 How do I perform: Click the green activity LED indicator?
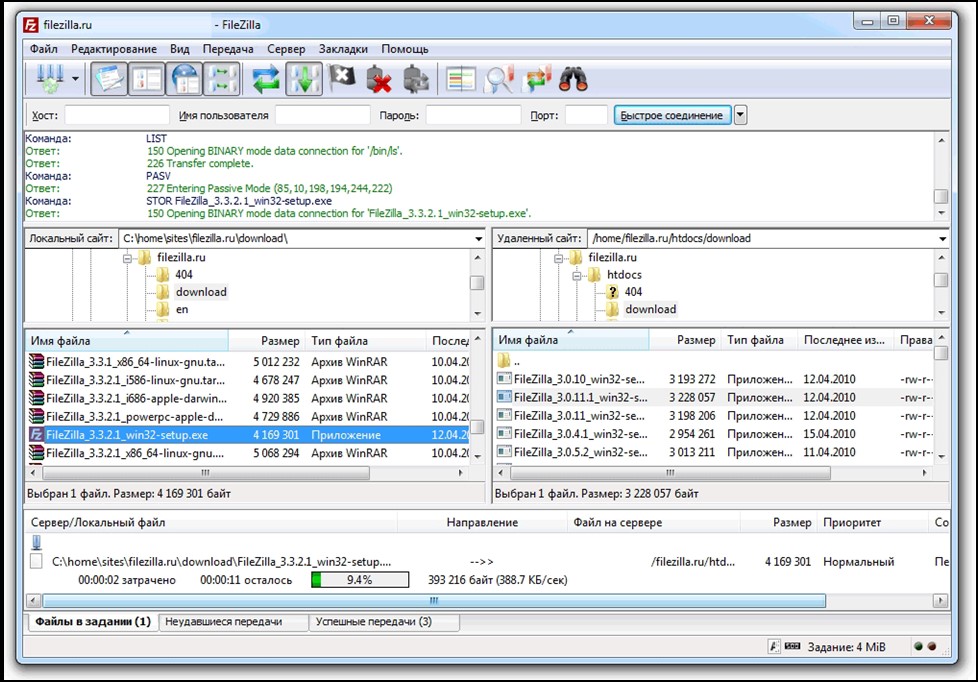(918, 646)
